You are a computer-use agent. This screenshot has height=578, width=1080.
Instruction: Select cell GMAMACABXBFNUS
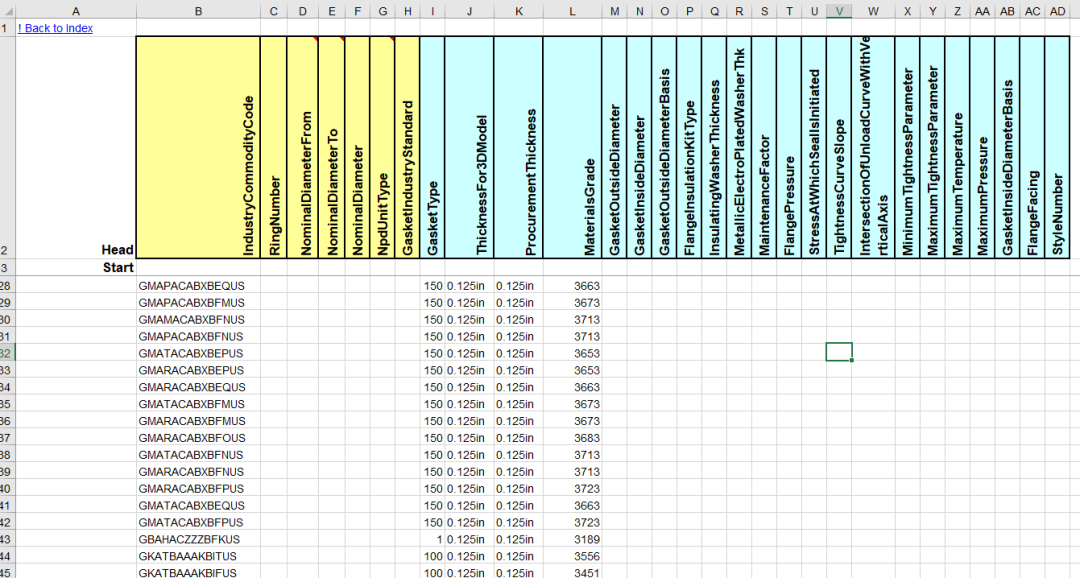(198, 320)
